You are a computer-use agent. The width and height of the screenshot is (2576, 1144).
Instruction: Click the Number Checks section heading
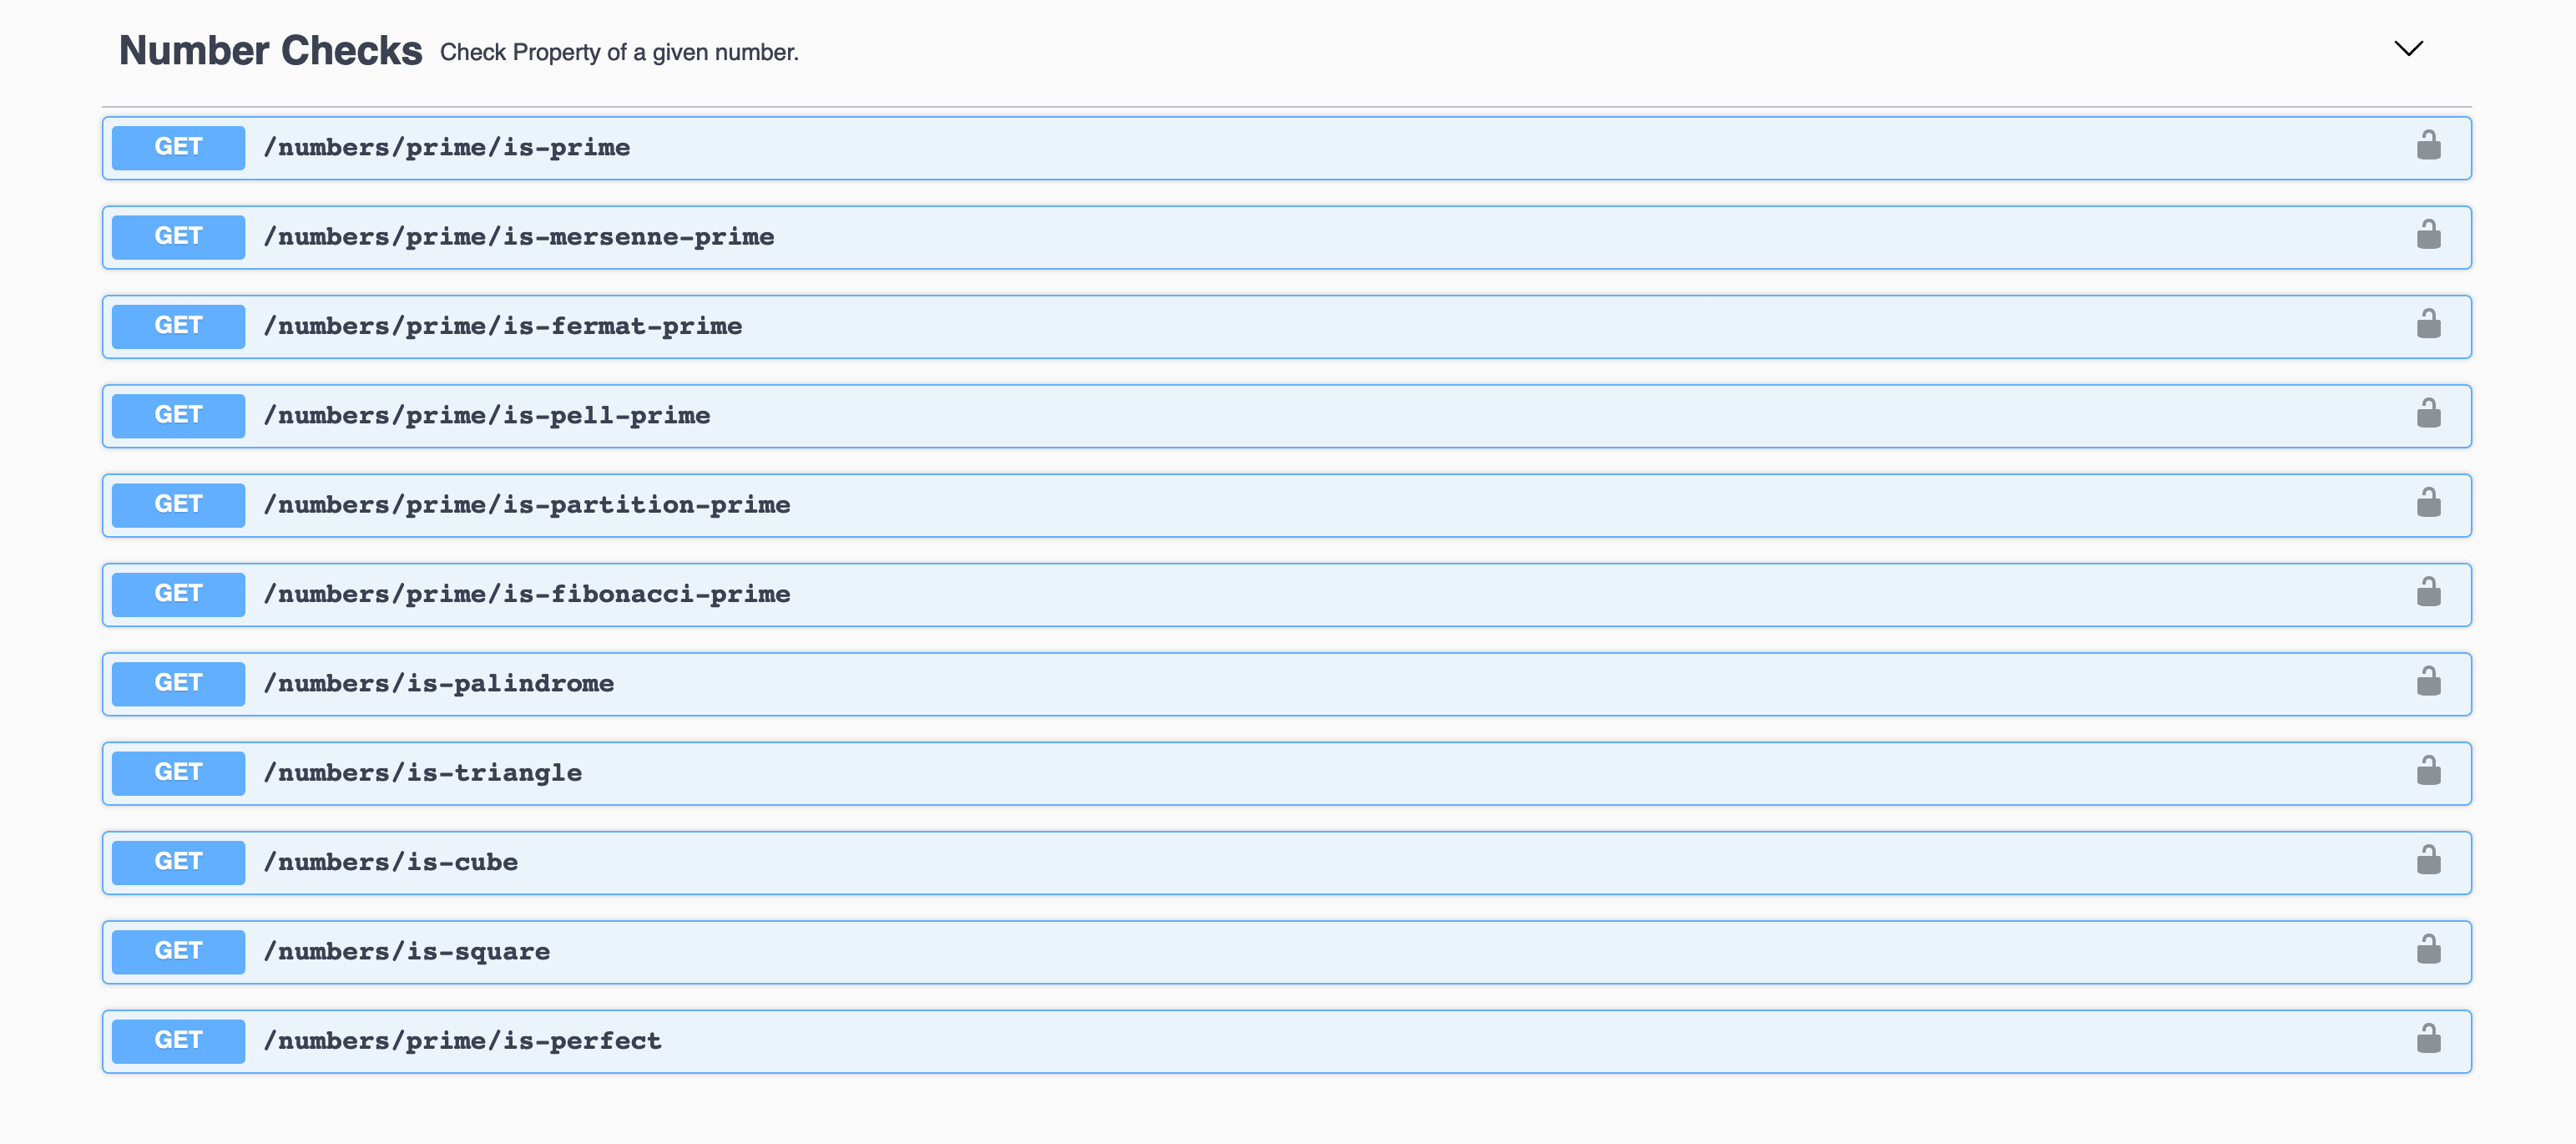271,50
